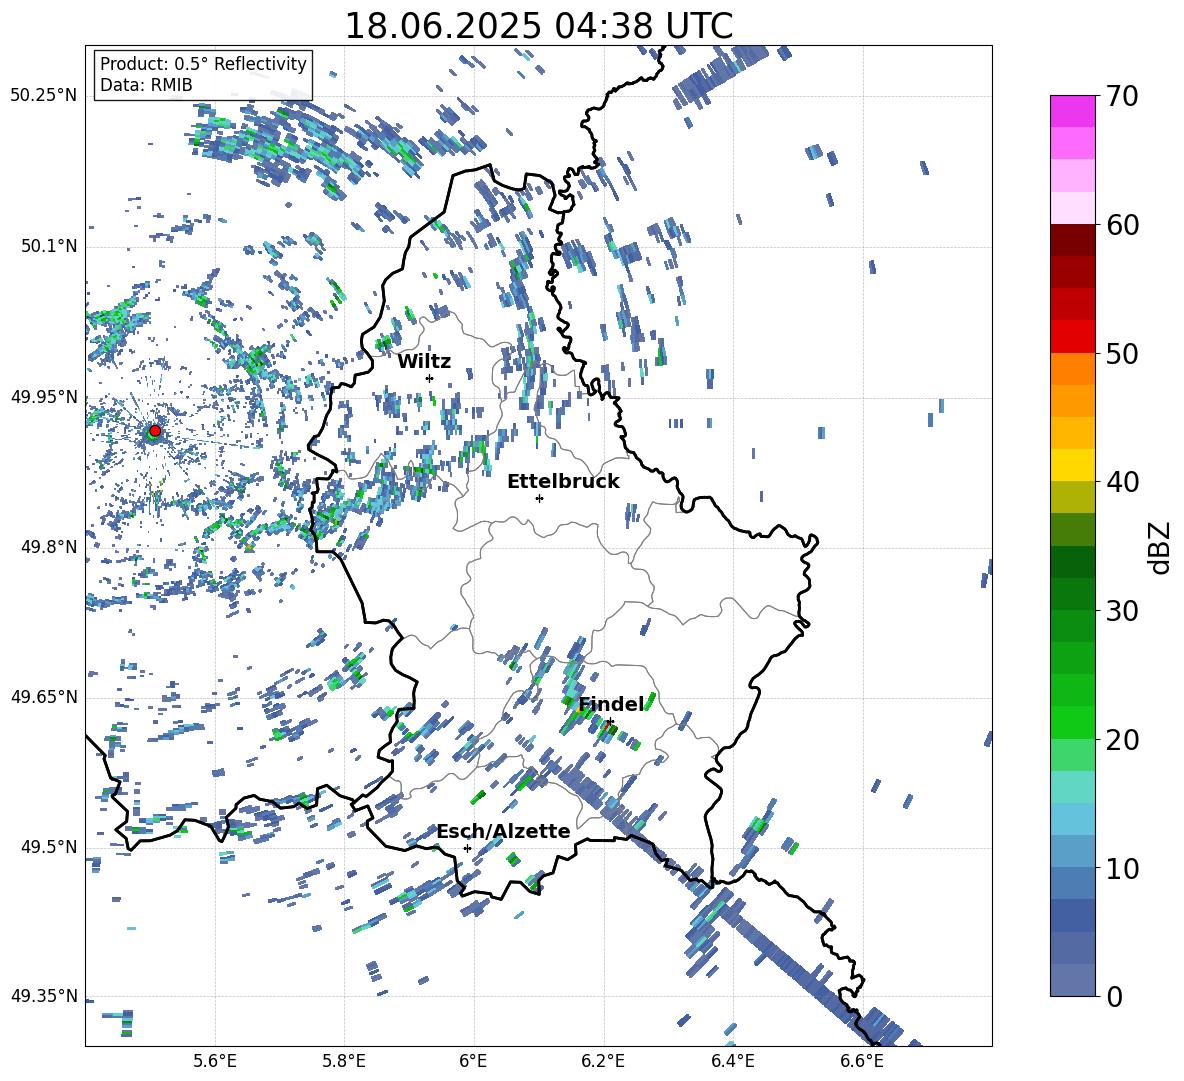
Task: Click the Ettelbruck city label
Action: click(x=563, y=482)
